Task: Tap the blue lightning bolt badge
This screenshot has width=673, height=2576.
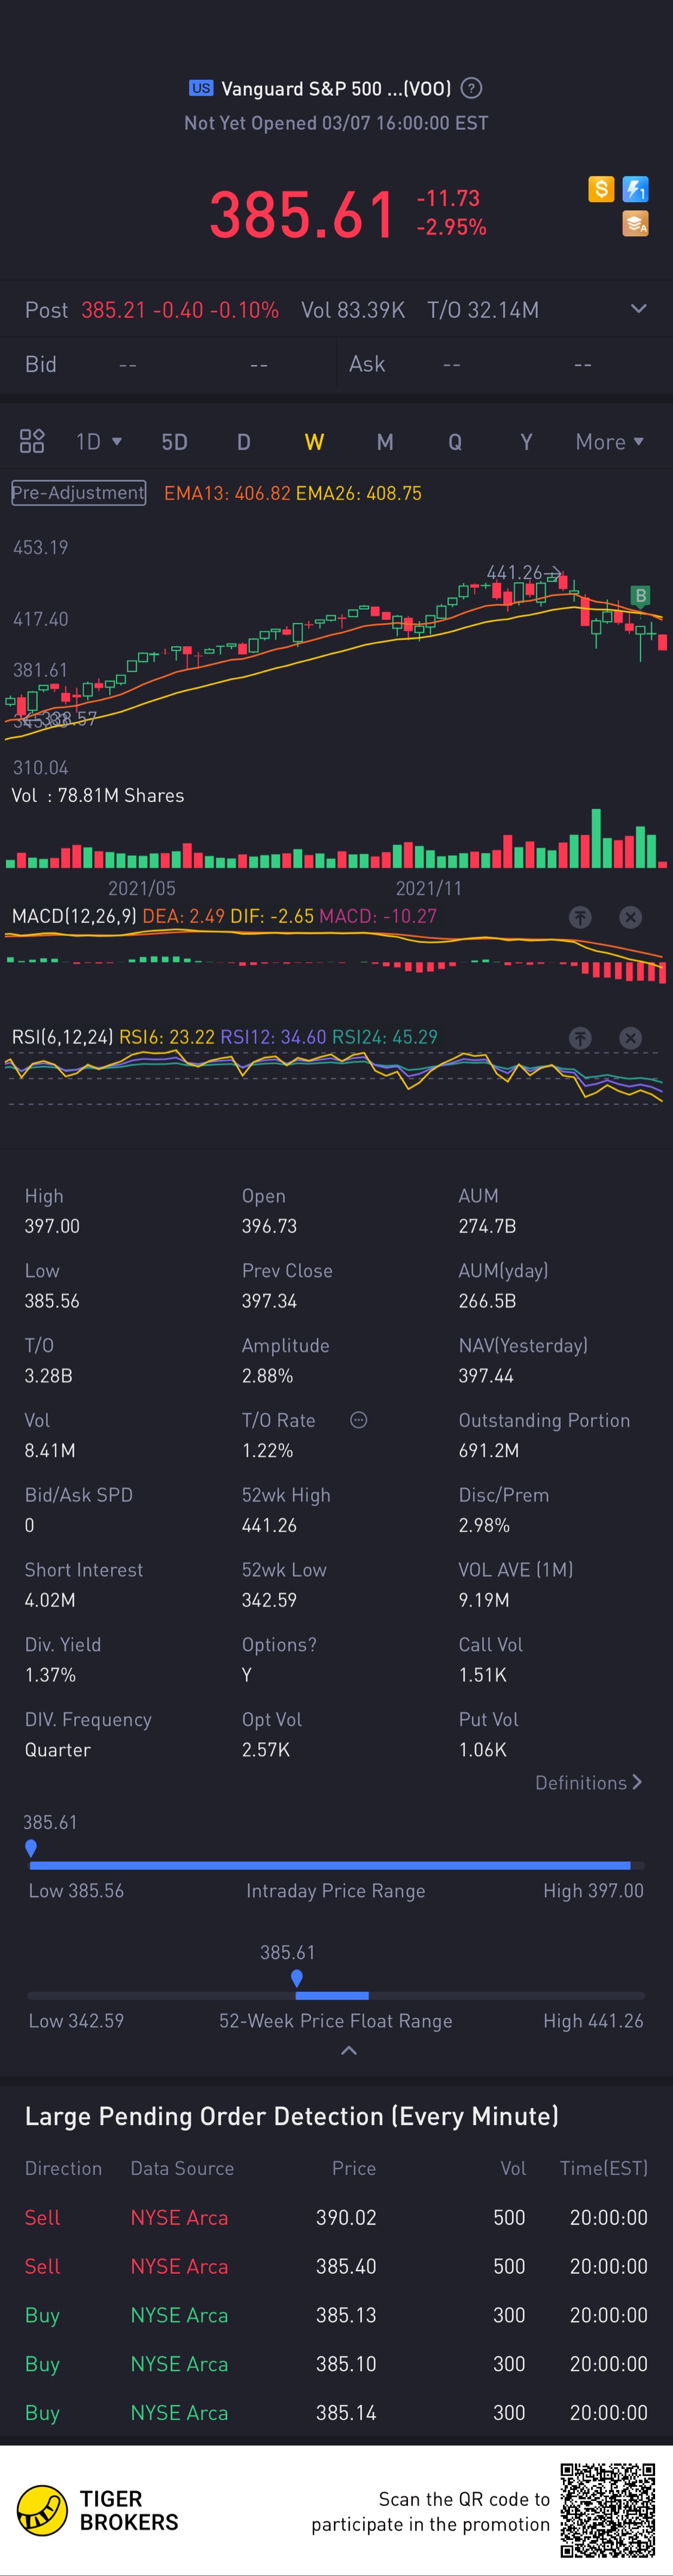Action: 635,189
